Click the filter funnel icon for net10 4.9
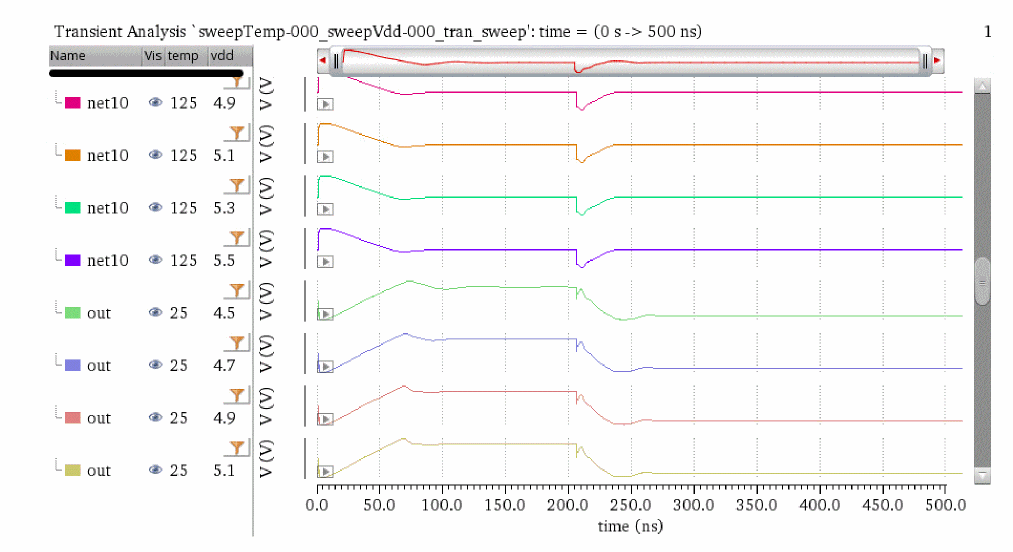The image size is (1013, 552). pyautogui.click(x=237, y=81)
